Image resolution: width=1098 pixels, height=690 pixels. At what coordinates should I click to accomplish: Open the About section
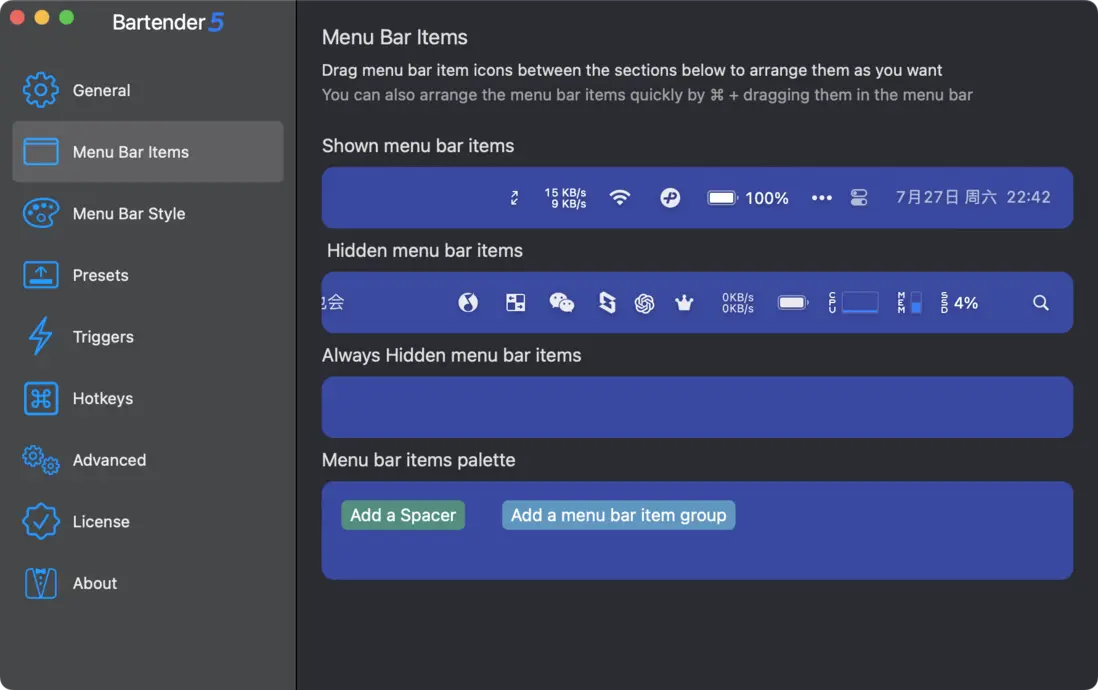pyautogui.click(x=94, y=583)
